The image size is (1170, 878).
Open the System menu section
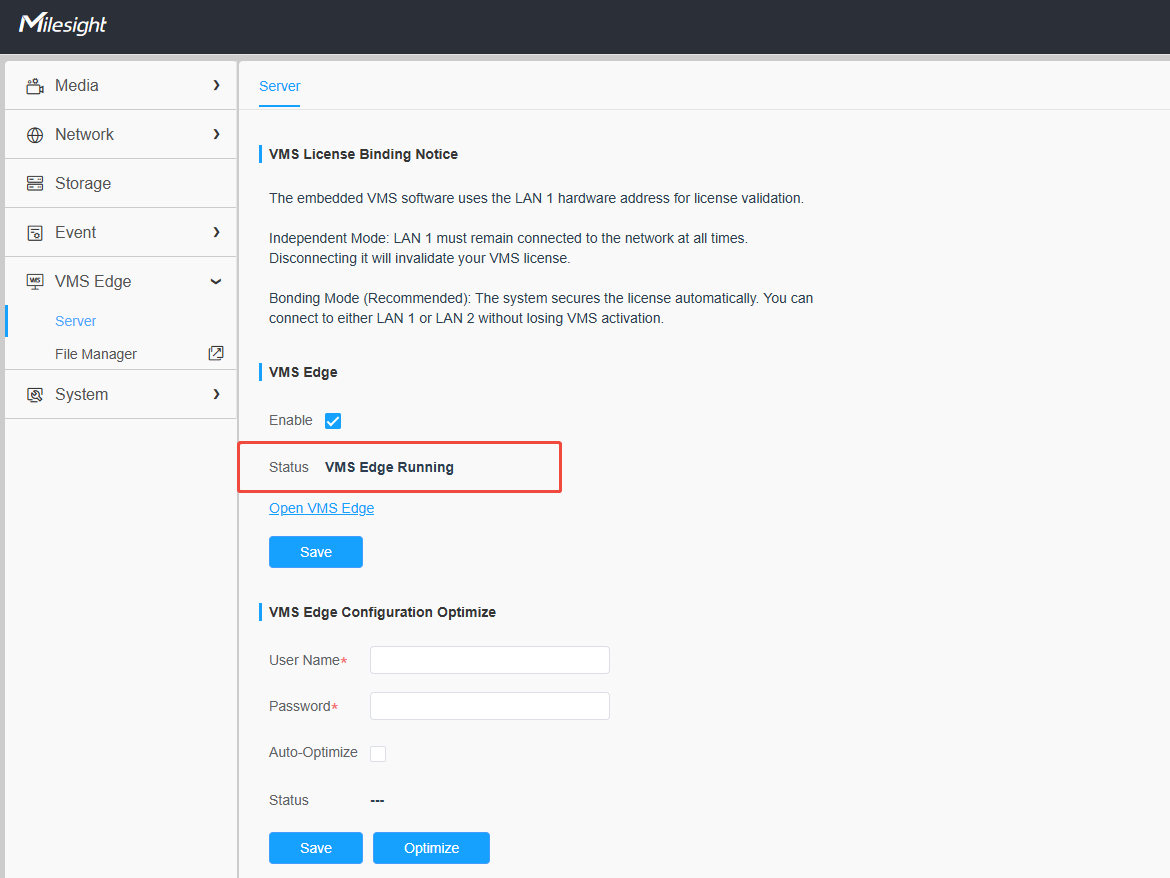pos(121,394)
